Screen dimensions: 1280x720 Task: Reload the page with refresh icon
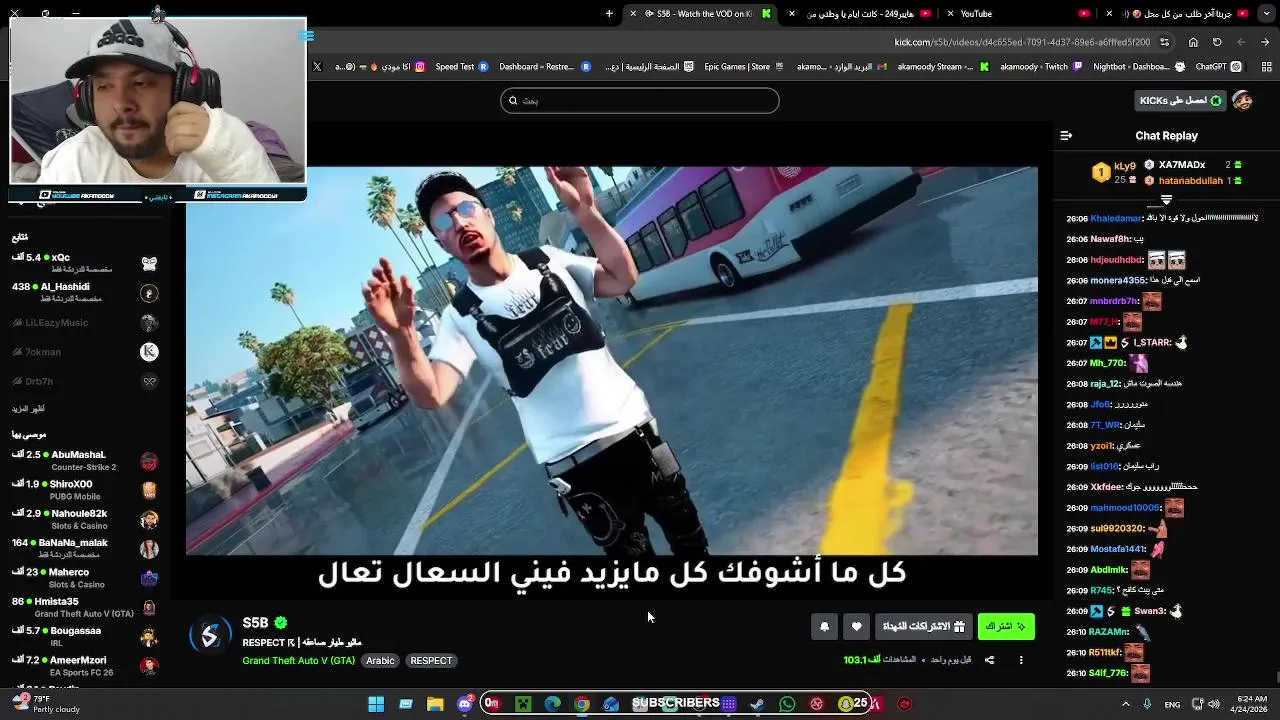coord(1217,43)
